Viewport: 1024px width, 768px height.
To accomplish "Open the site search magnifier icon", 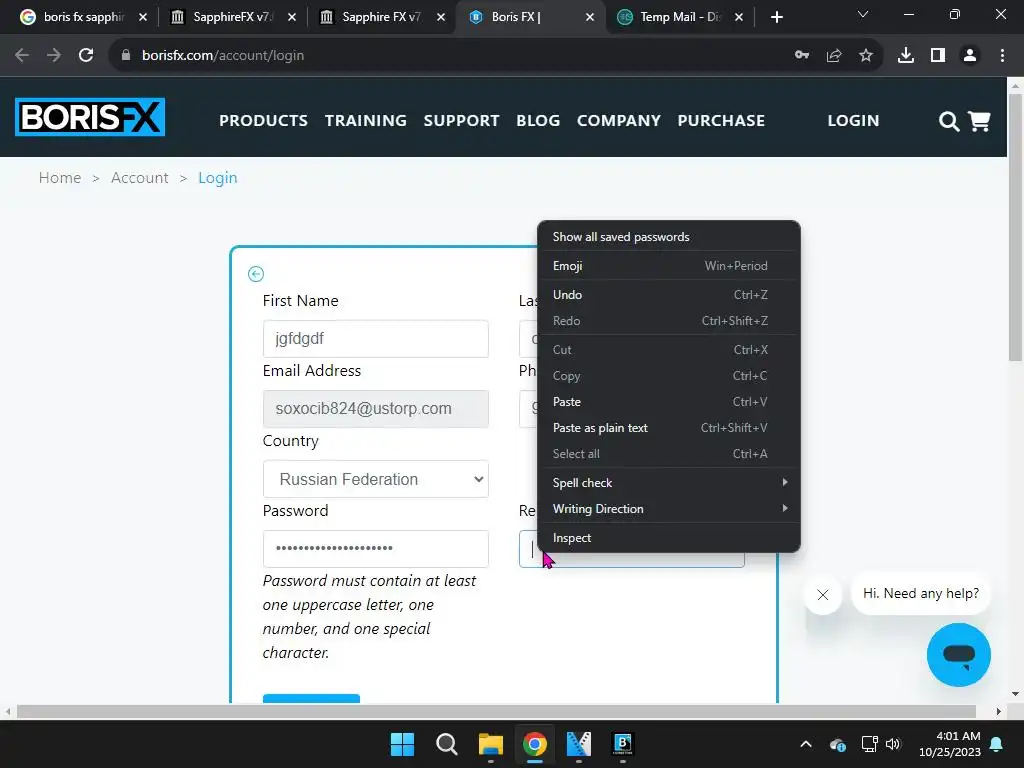I will [x=949, y=121].
